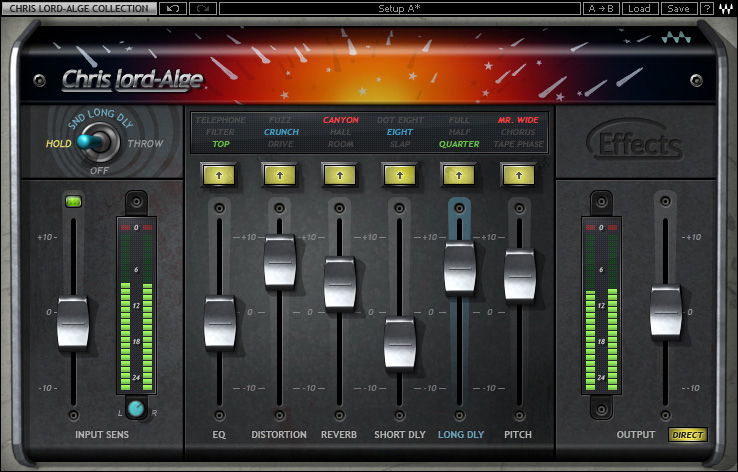This screenshot has width=738, height=472.
Task: Click the A→B copy button
Action: tap(601, 8)
